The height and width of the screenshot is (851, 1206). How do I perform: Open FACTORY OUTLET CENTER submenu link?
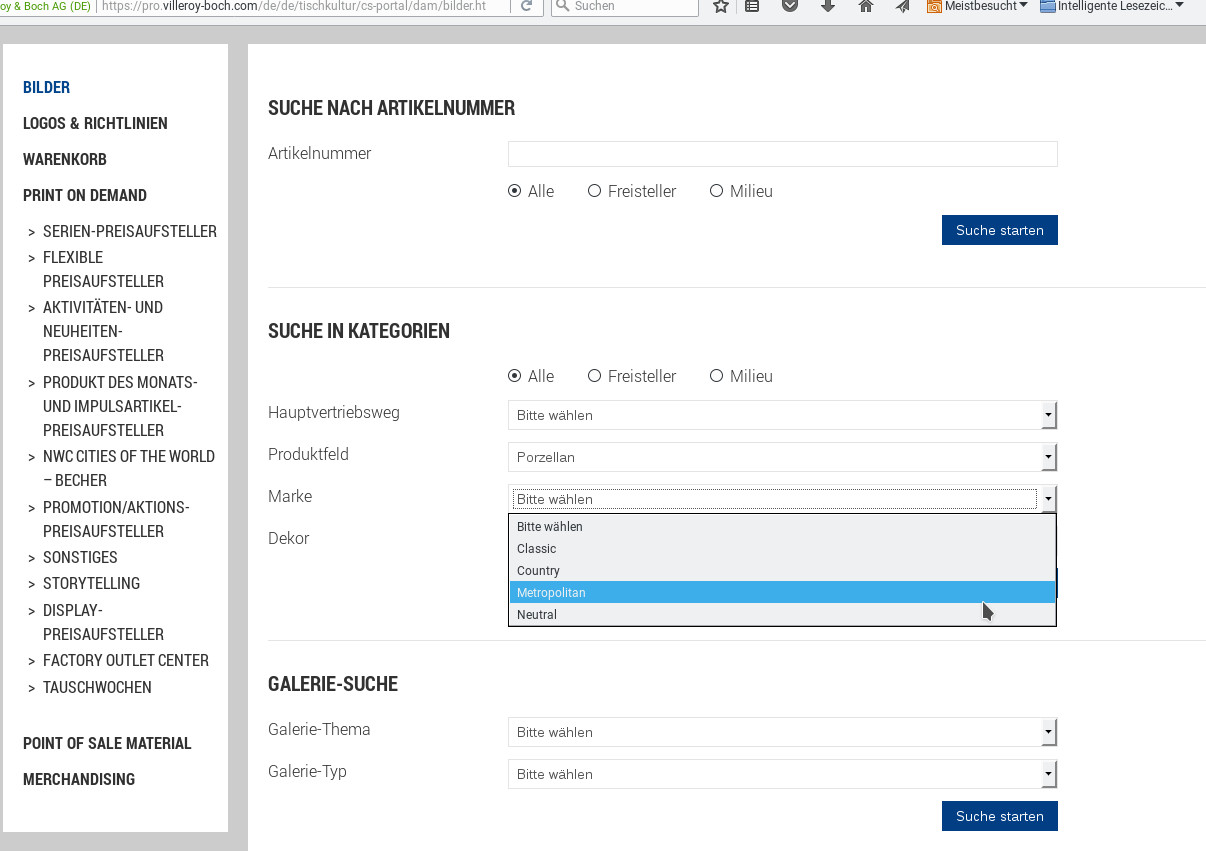[x=126, y=660]
